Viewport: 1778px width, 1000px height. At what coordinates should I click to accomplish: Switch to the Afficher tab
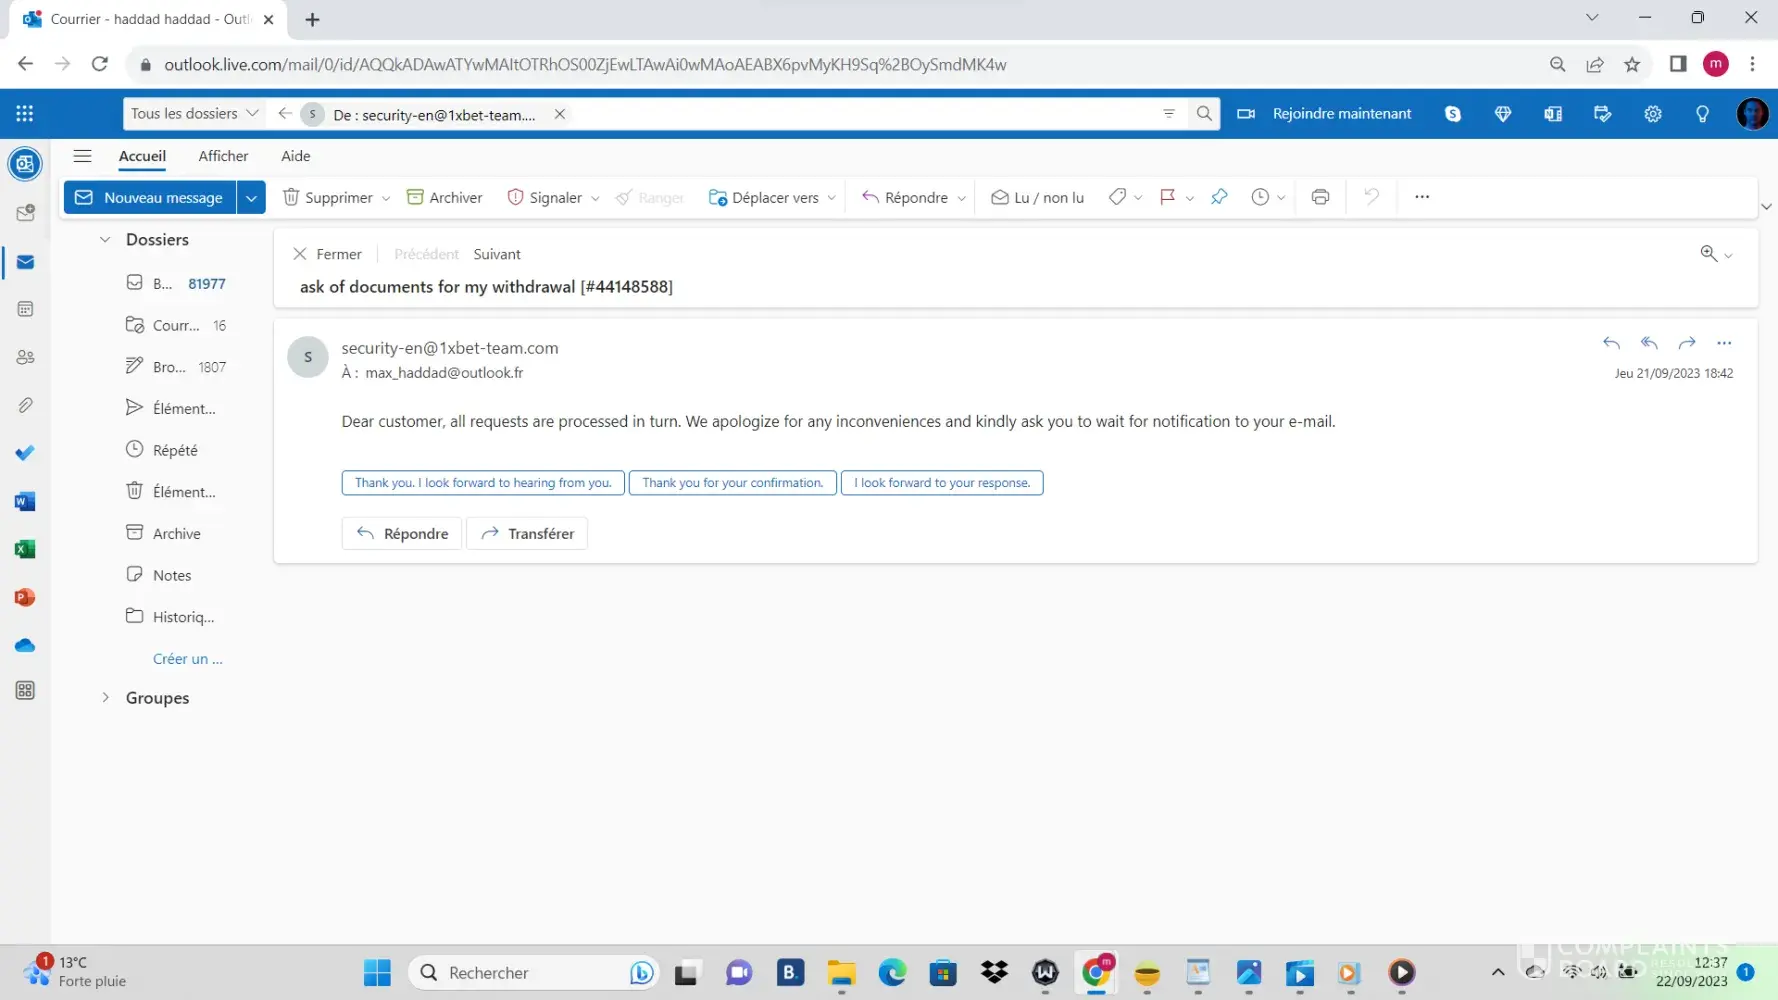(x=223, y=156)
